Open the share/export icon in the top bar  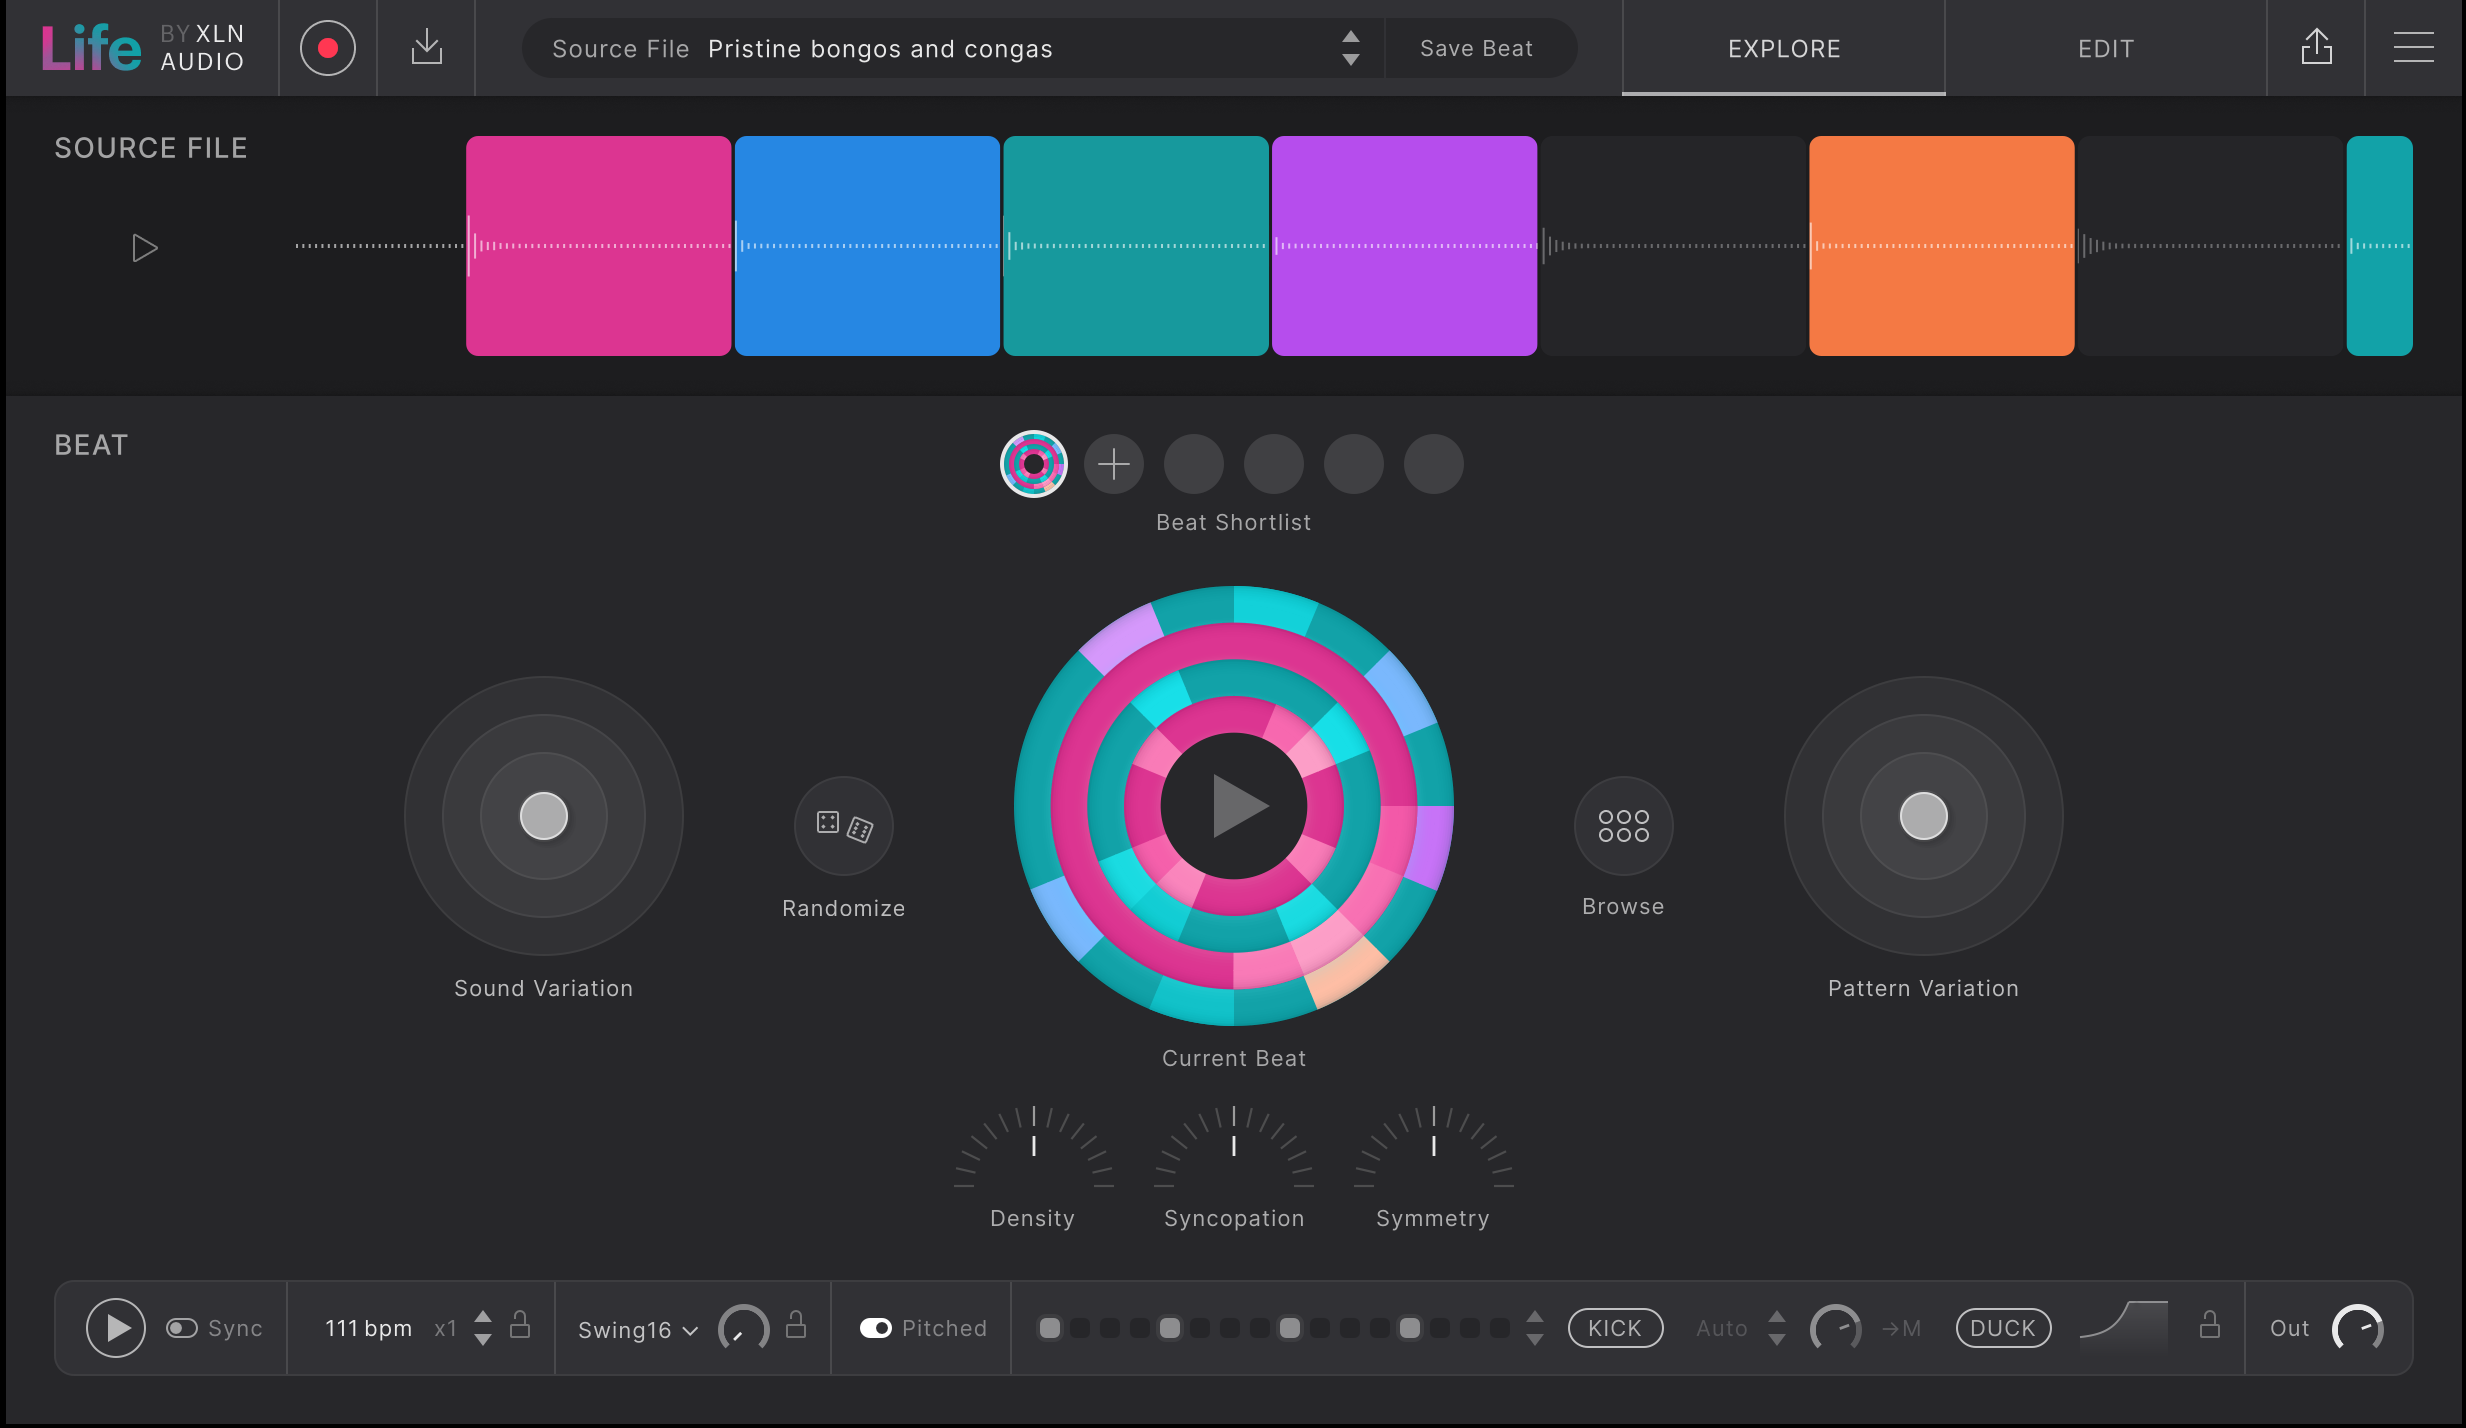[x=2316, y=47]
